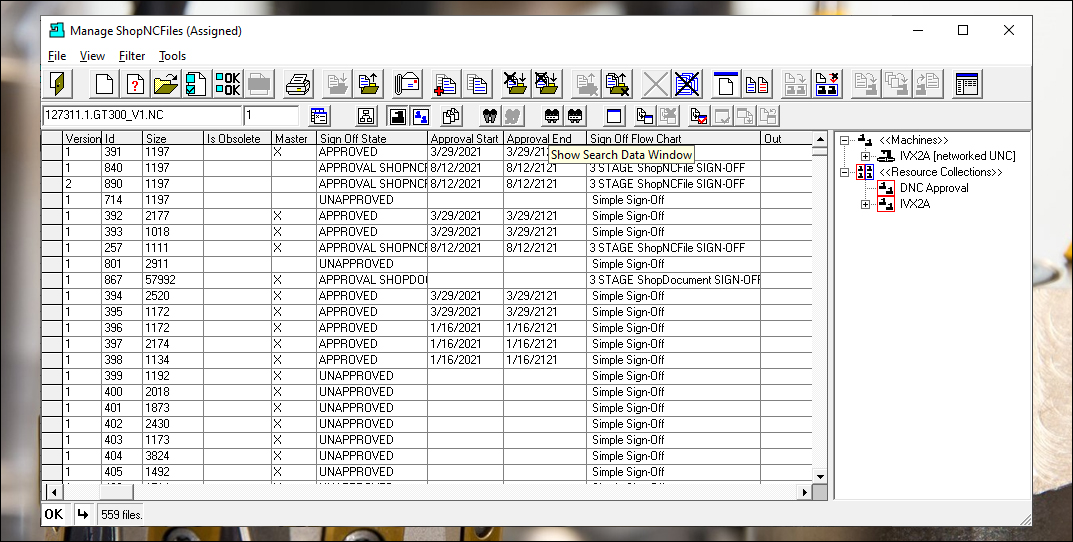The image size is (1073, 542).
Task: Click the small binoculars search icon
Action: pos(489,116)
